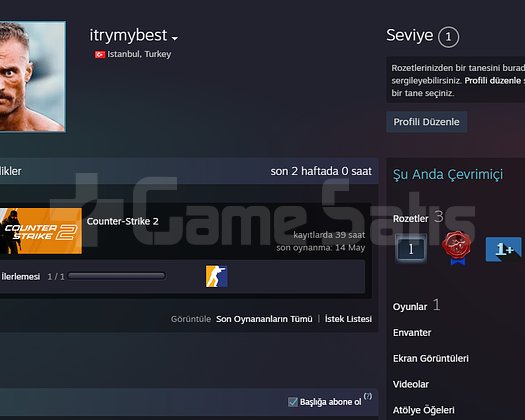Image resolution: width=525 pixels, height=420 pixels.
Task: Open the Son Oynananların Tümü link
Action: pos(264,319)
